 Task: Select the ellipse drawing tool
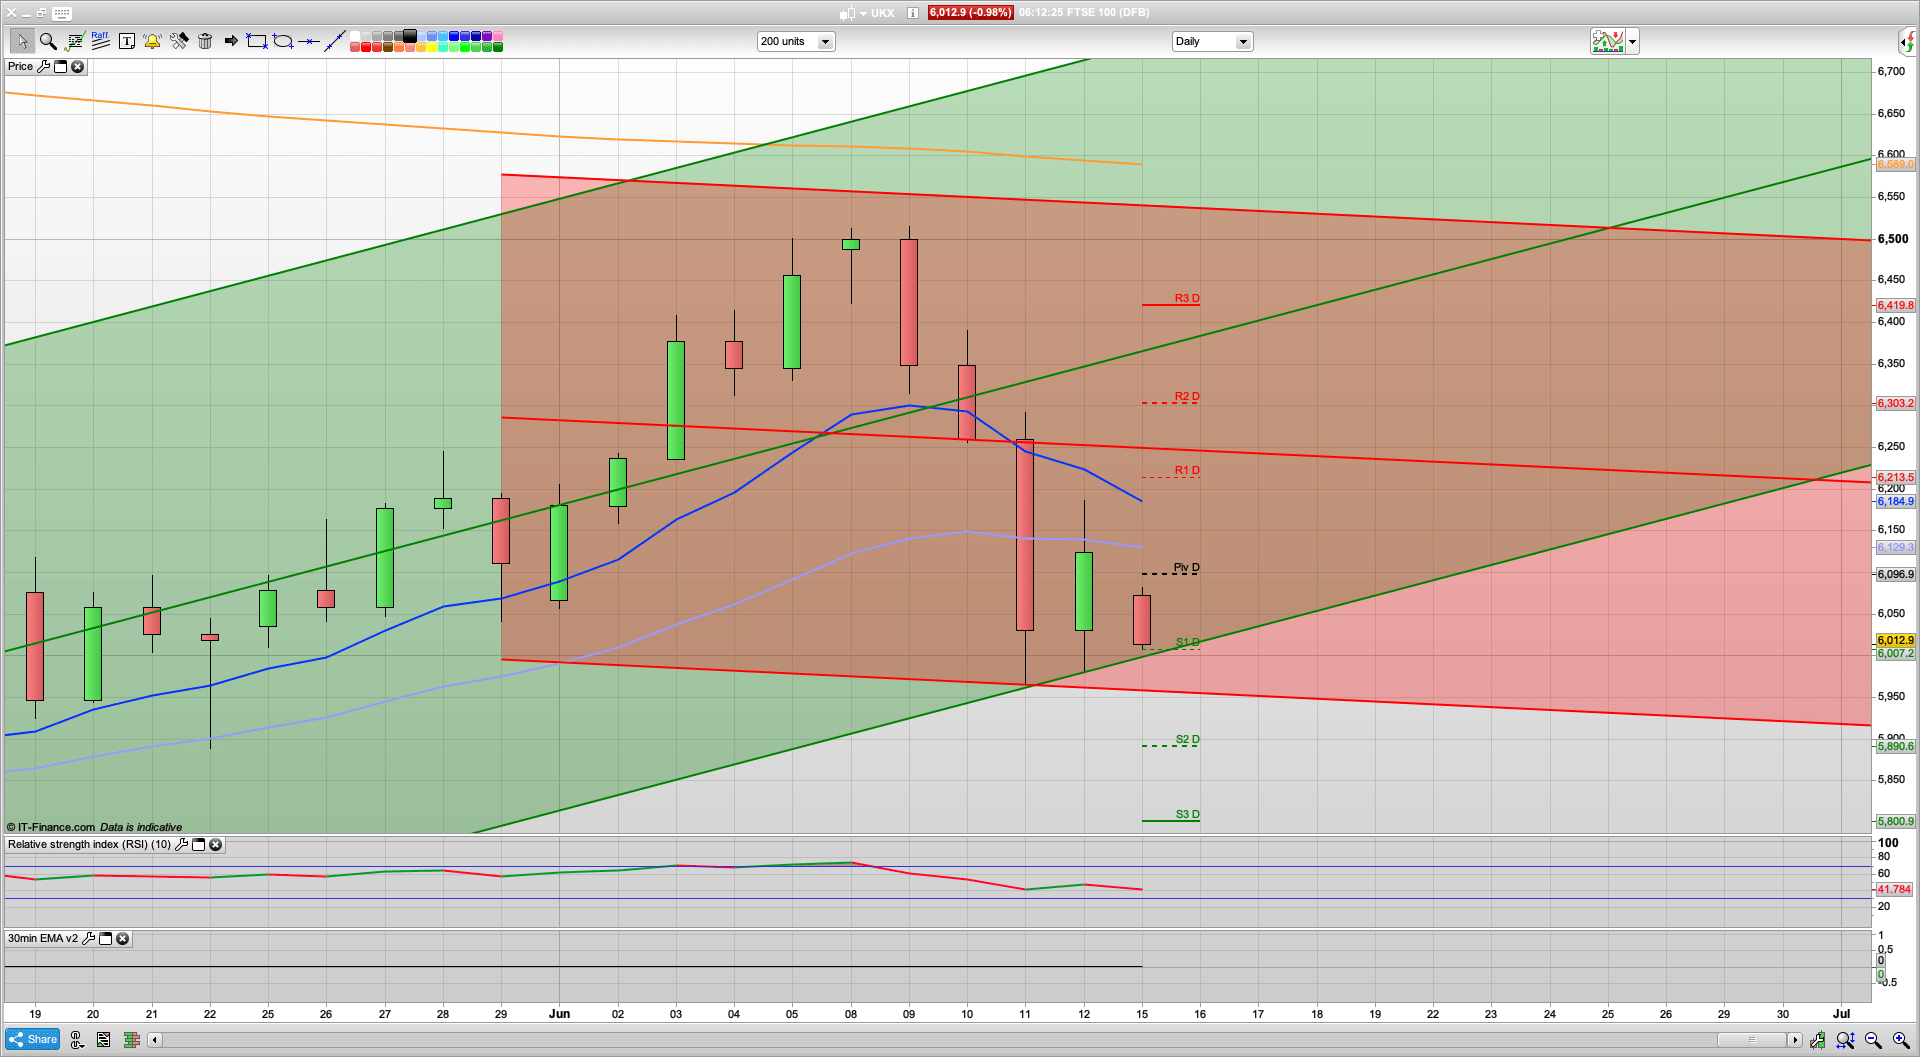283,41
